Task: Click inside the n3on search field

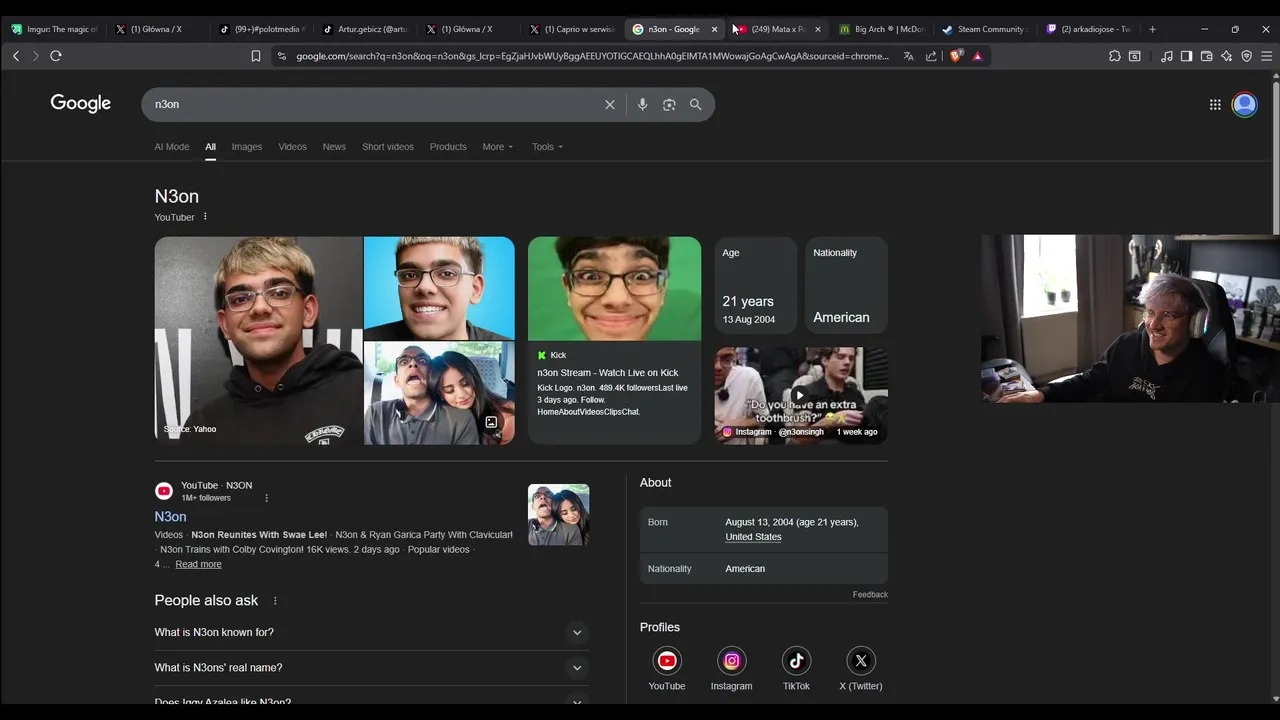Action: tap(370, 104)
